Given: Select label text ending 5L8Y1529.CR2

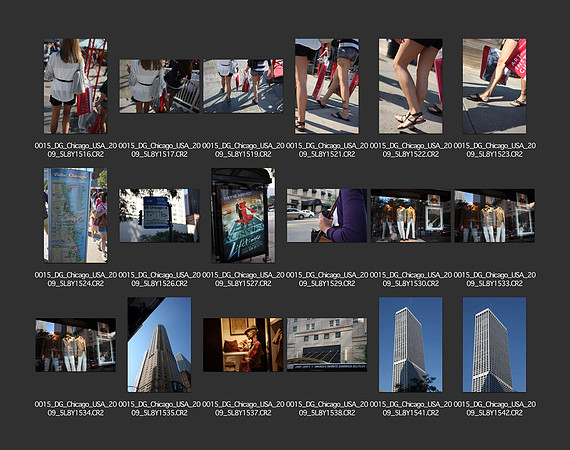Looking at the screenshot, I should 327,279.
